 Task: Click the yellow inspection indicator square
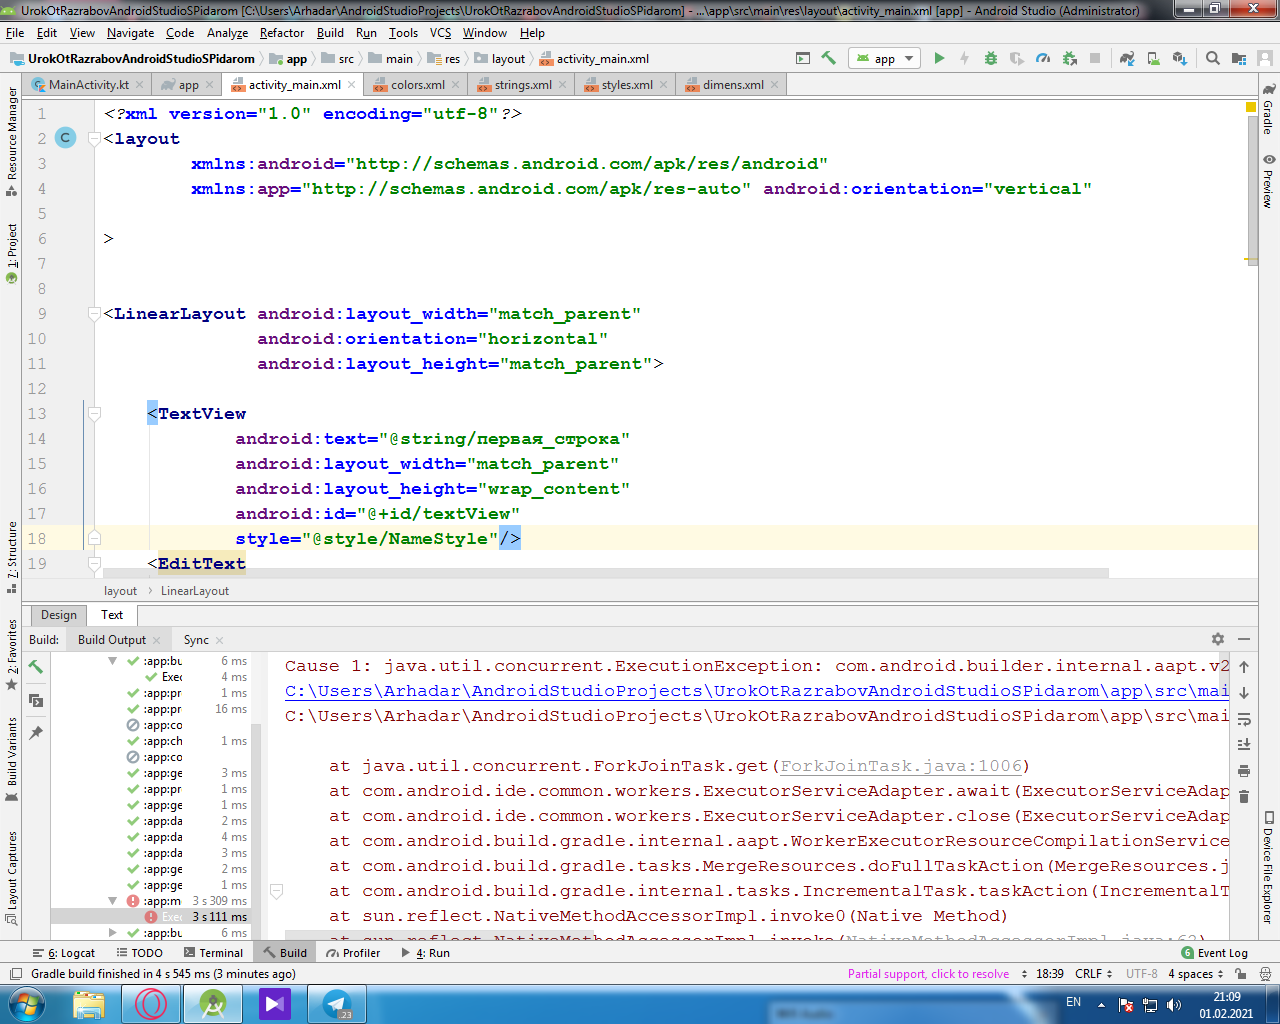pyautogui.click(x=1251, y=106)
